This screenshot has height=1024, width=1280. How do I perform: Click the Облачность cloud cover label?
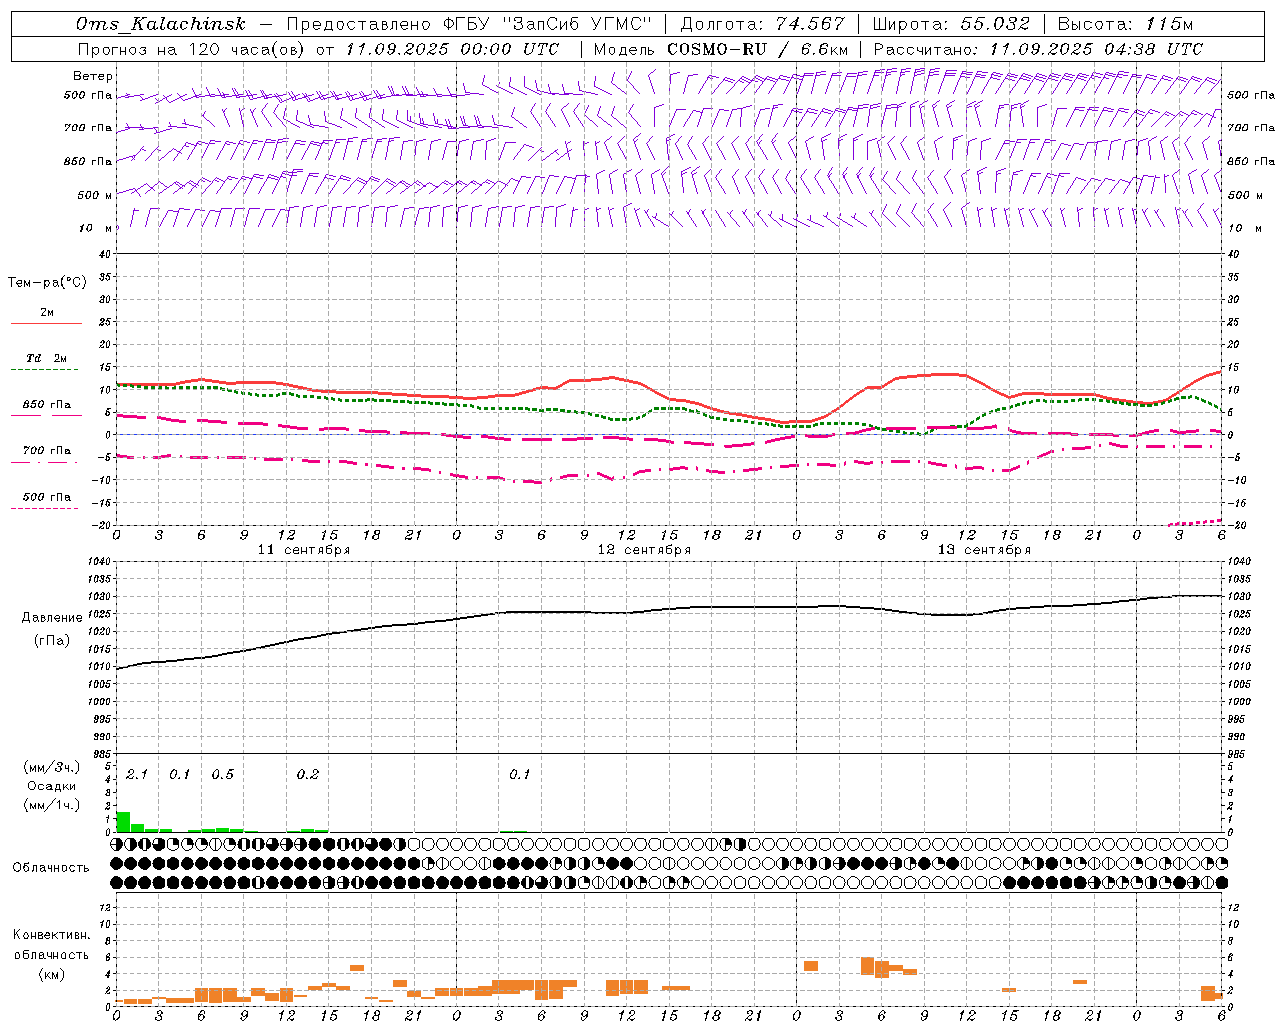pyautogui.click(x=51, y=868)
